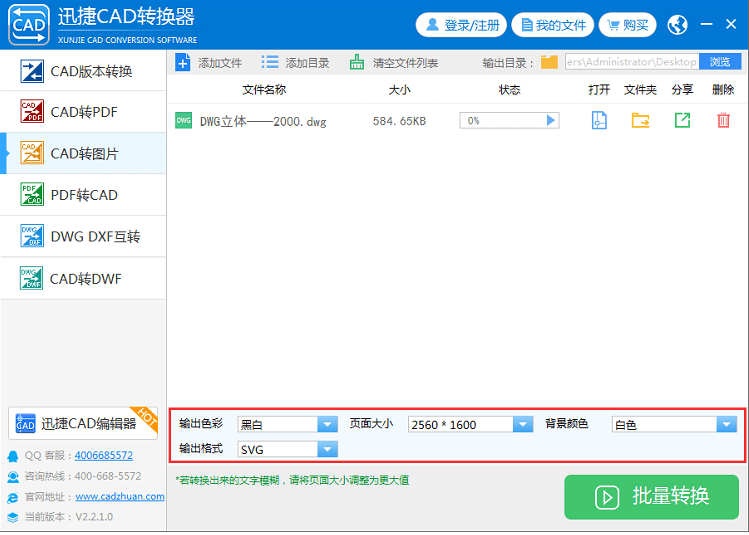Click the output directory path field
Image resolution: width=749 pixels, height=535 pixels.
[631, 62]
